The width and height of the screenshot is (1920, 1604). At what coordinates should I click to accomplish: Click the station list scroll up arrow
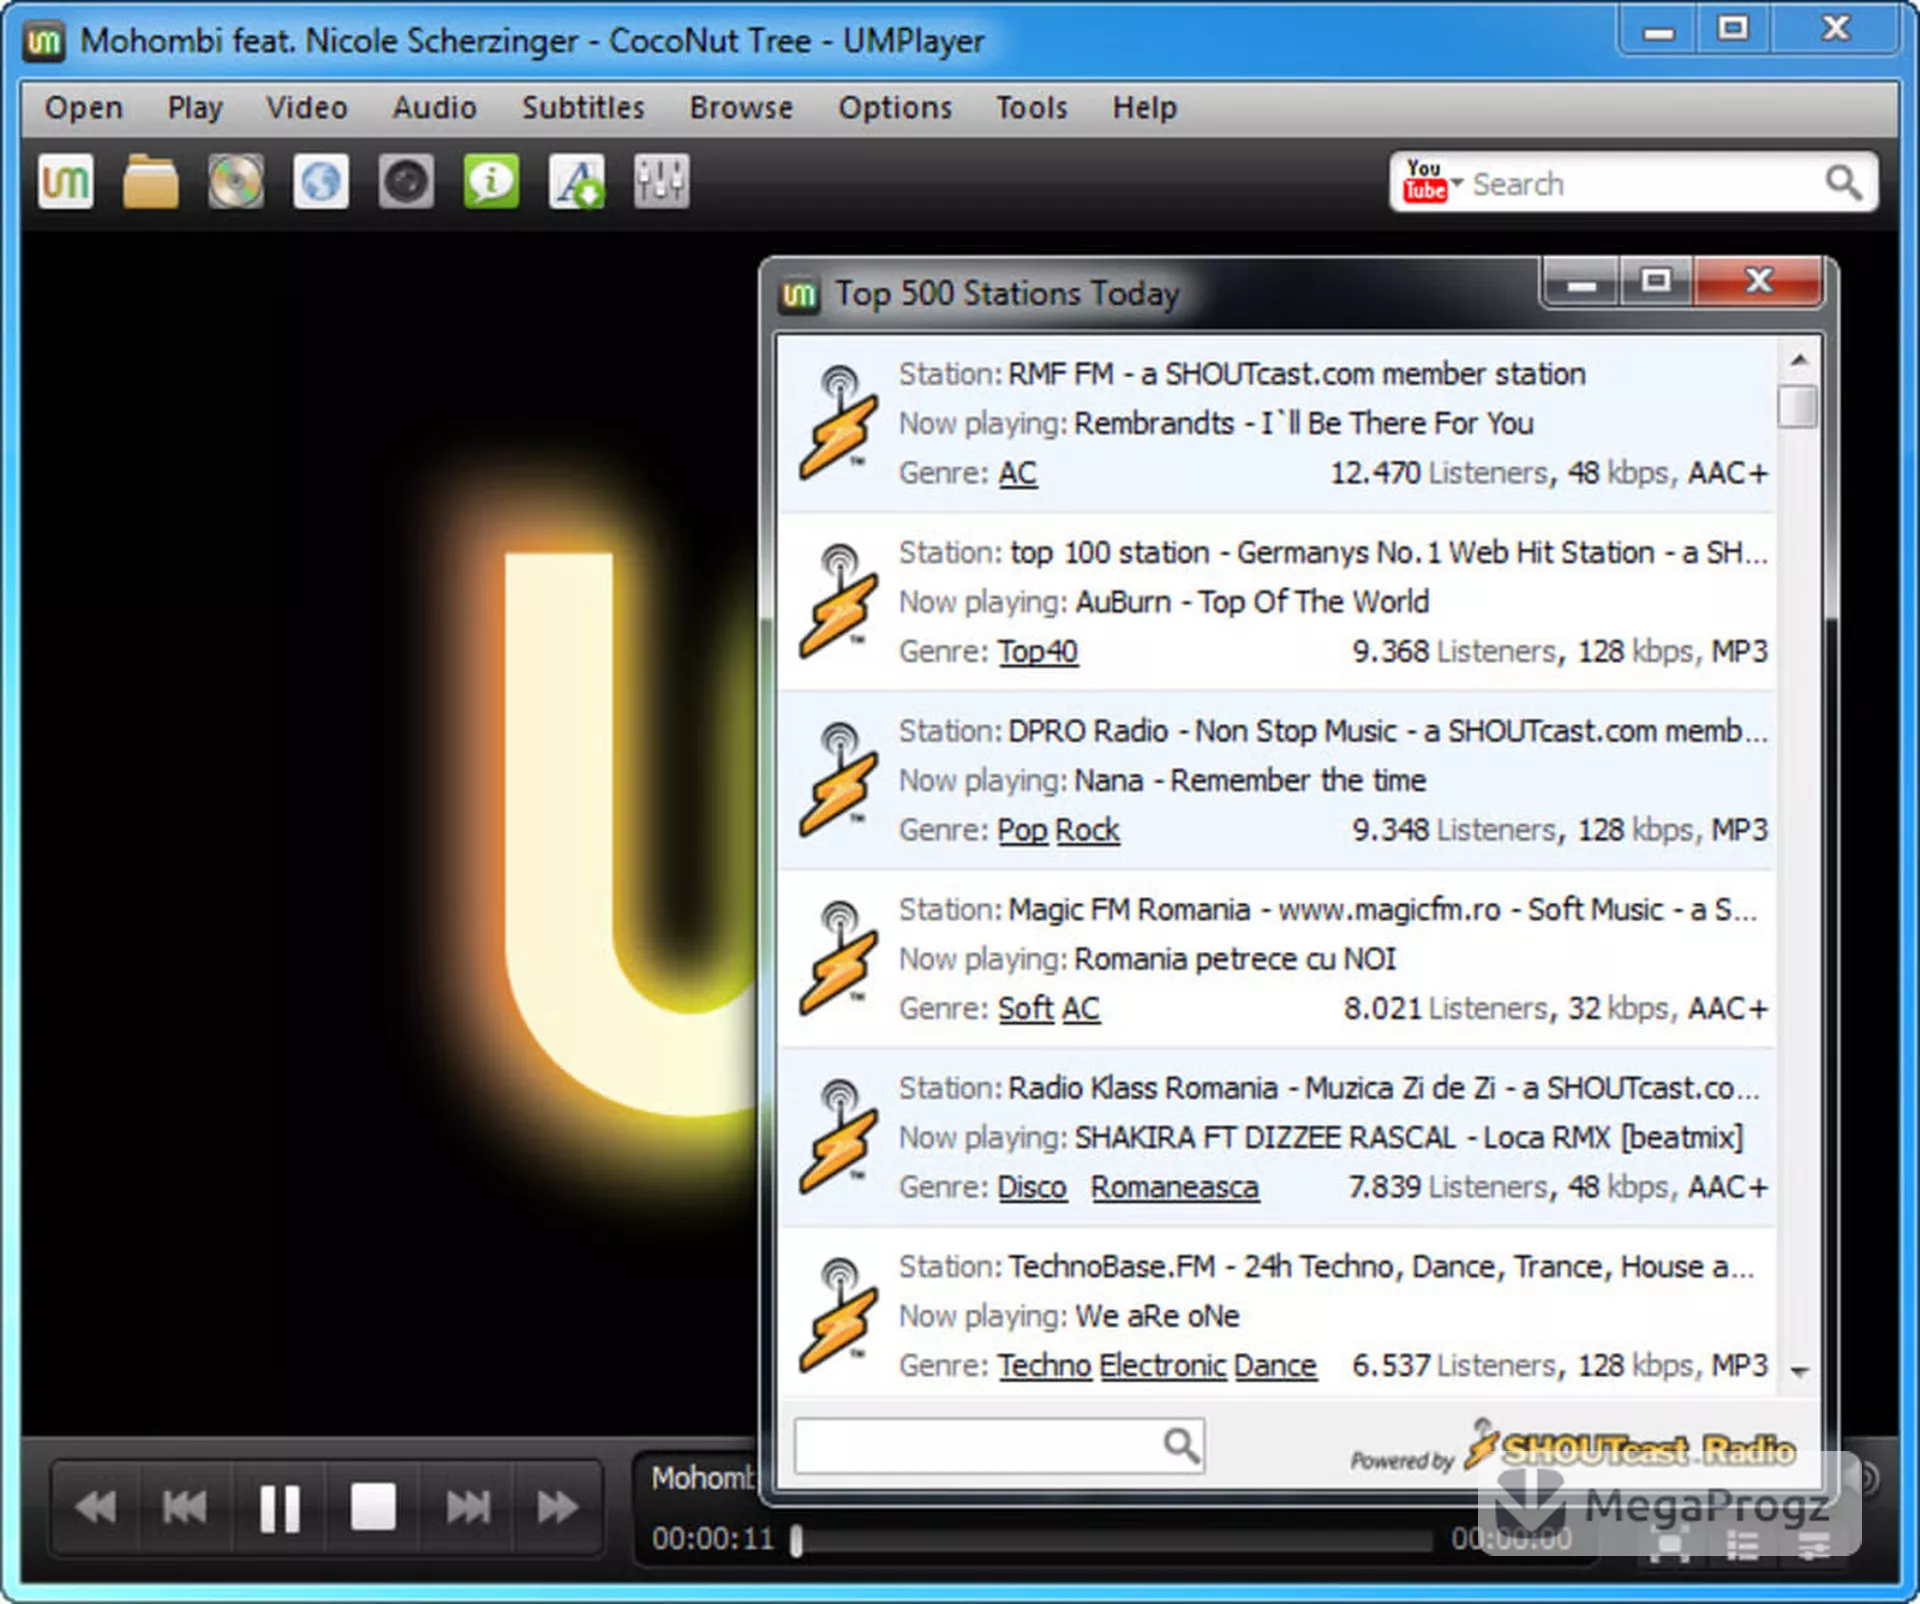click(1799, 360)
